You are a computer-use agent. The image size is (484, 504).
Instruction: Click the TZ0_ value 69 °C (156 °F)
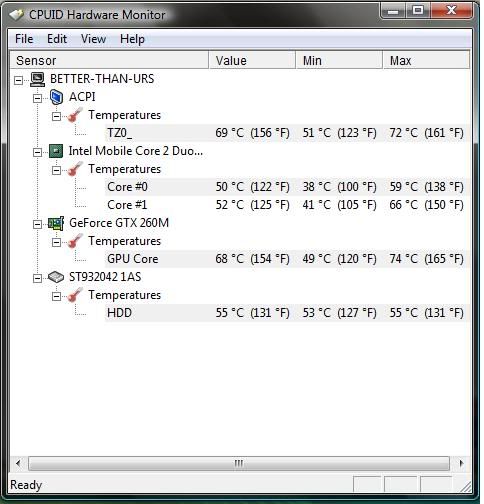(252, 133)
